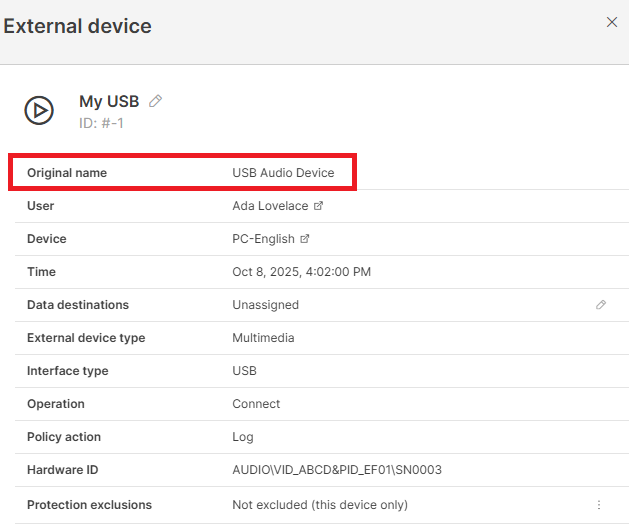
Task: Click the Connect operation value
Action: click(256, 404)
